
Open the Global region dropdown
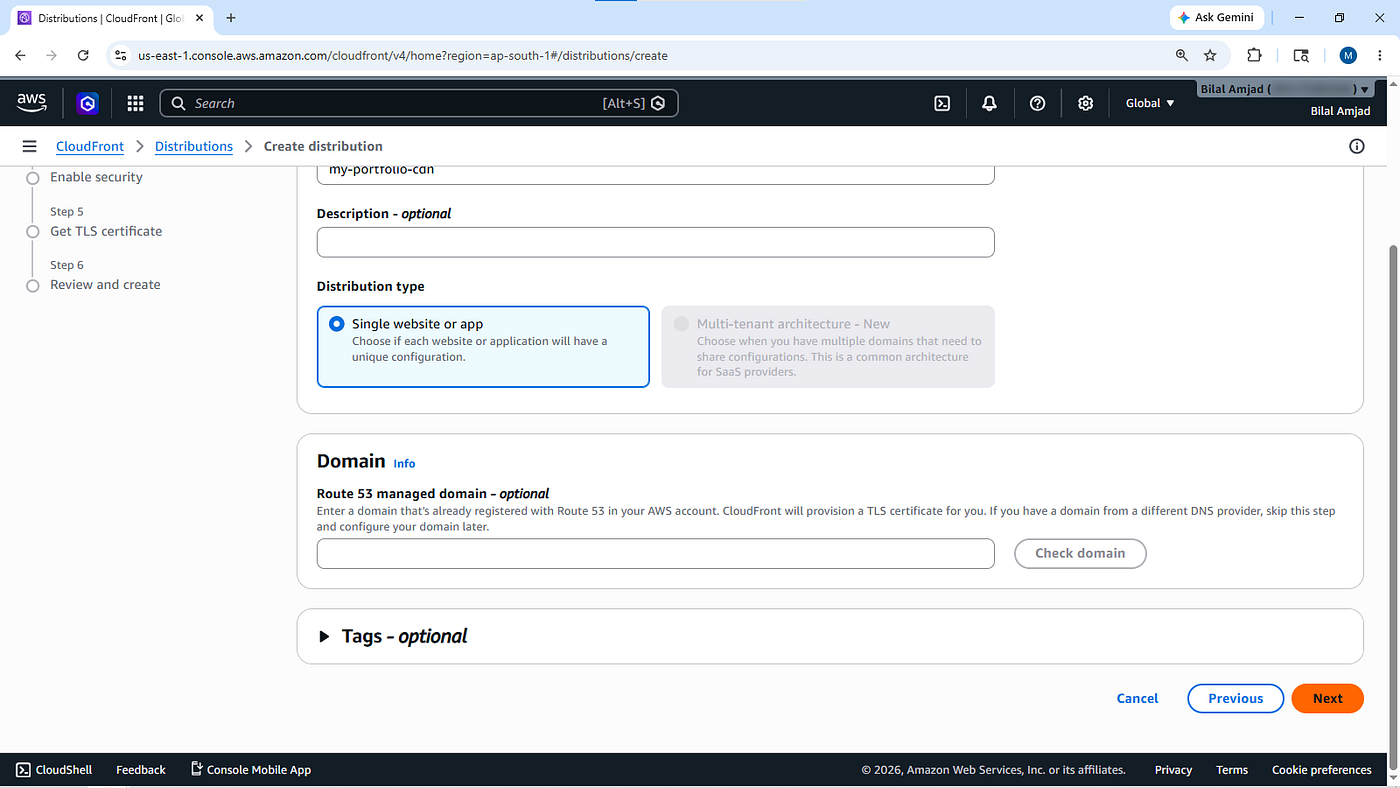pyautogui.click(x=1150, y=103)
